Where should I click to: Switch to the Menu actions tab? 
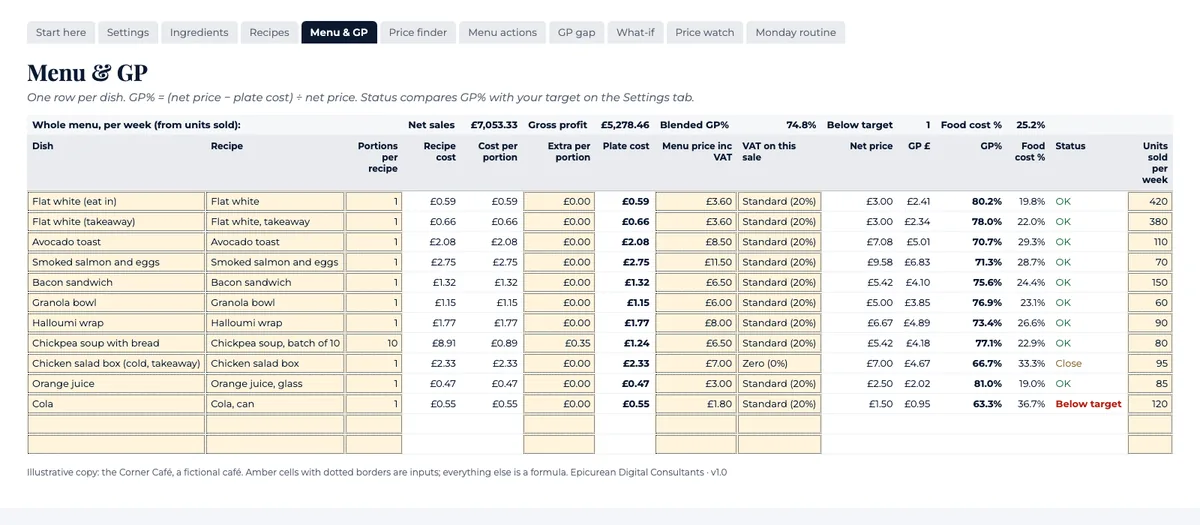(x=503, y=33)
